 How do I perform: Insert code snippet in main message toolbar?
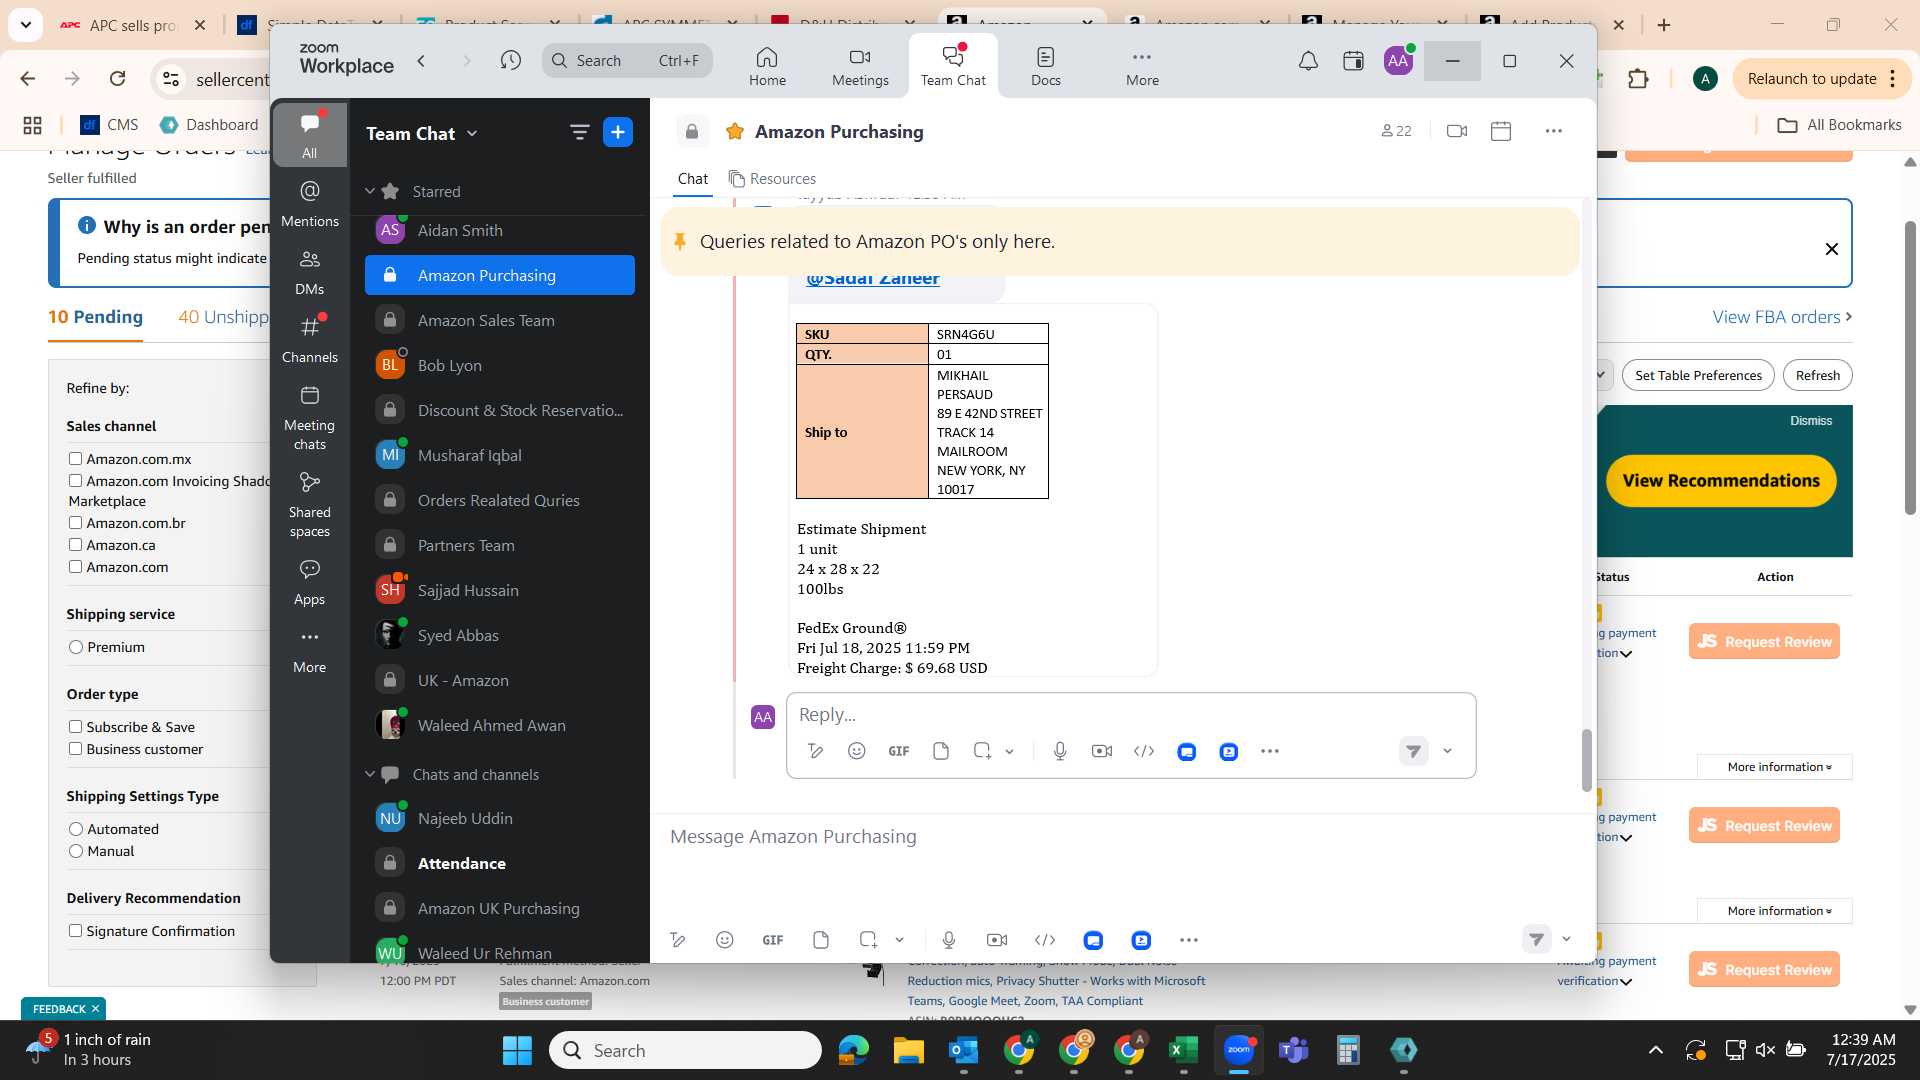point(1045,940)
